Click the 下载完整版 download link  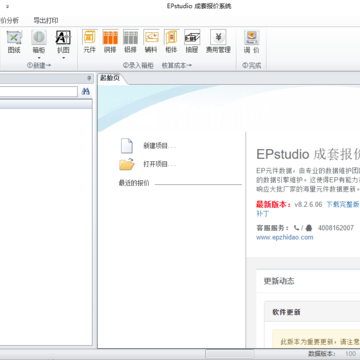343,204
